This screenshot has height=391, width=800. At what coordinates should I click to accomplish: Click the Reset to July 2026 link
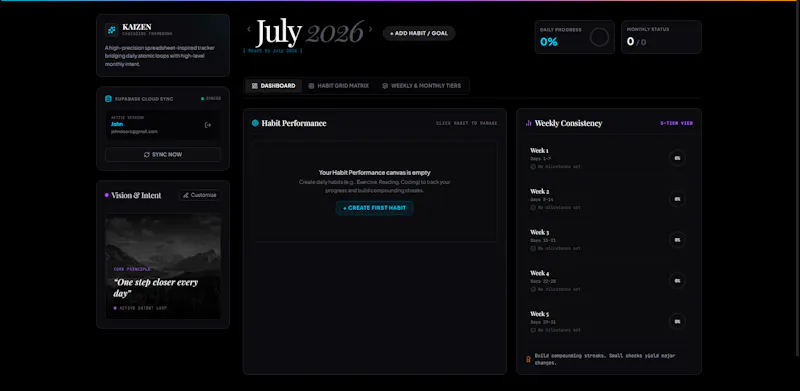(x=273, y=51)
